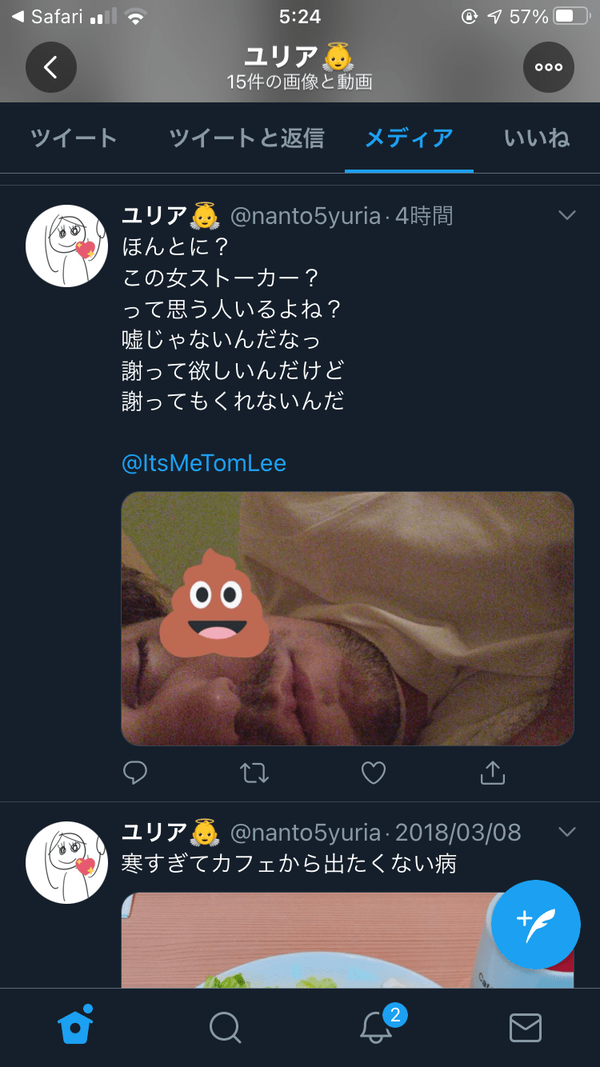Tap the profile avatar on the first tweet
This screenshot has width=600, height=1067.
[x=66, y=246]
